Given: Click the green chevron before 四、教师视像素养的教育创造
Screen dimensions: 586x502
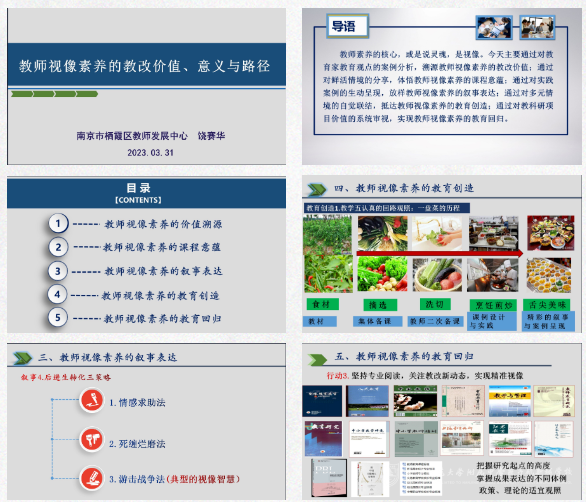Looking at the screenshot, I should click(317, 189).
